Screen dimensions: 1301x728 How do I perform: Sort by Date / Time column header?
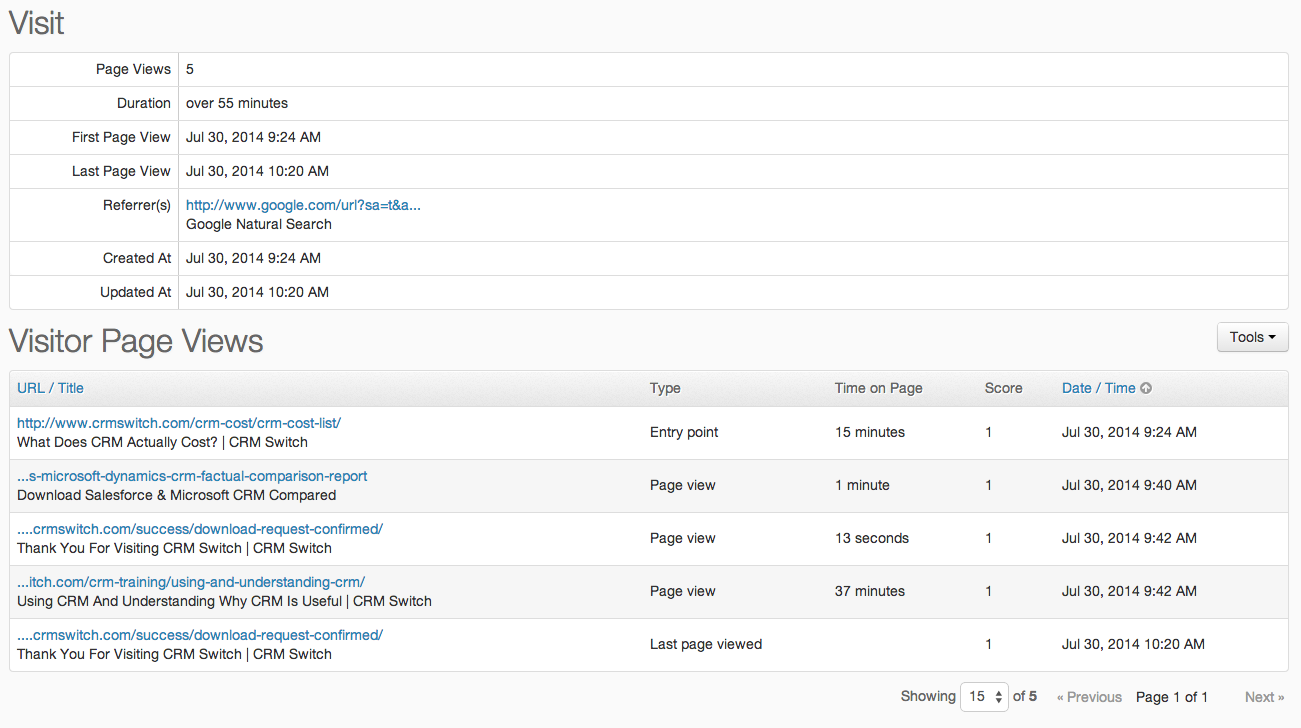pos(1098,388)
